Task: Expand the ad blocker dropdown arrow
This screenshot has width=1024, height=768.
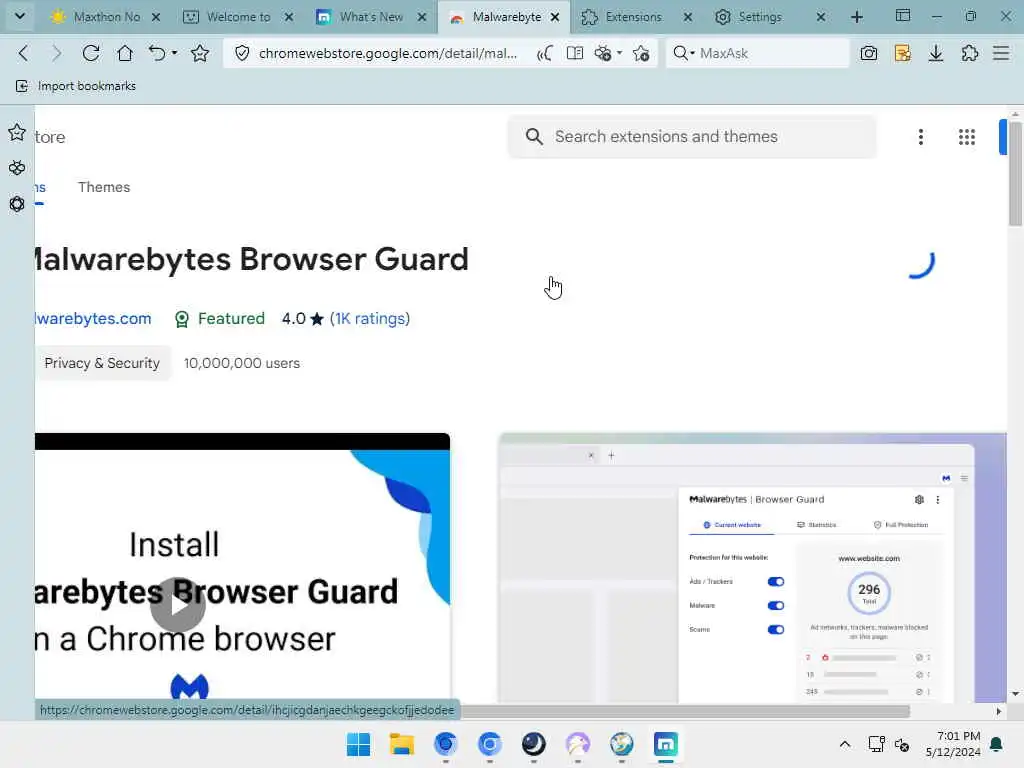Action: 619,53
